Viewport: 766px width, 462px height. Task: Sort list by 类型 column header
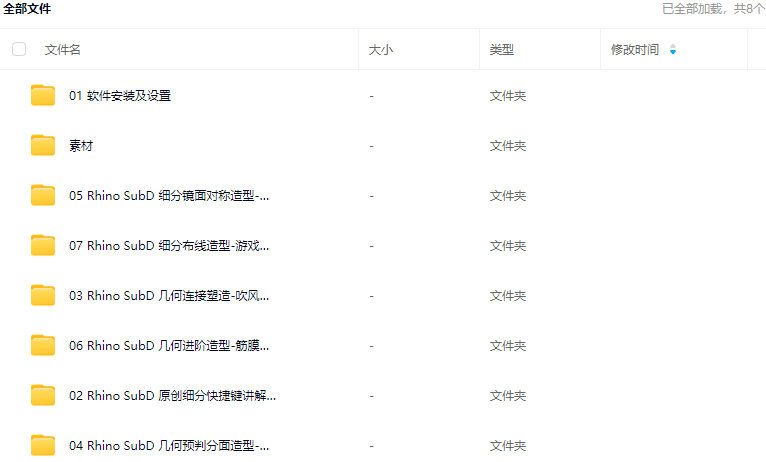[502, 50]
